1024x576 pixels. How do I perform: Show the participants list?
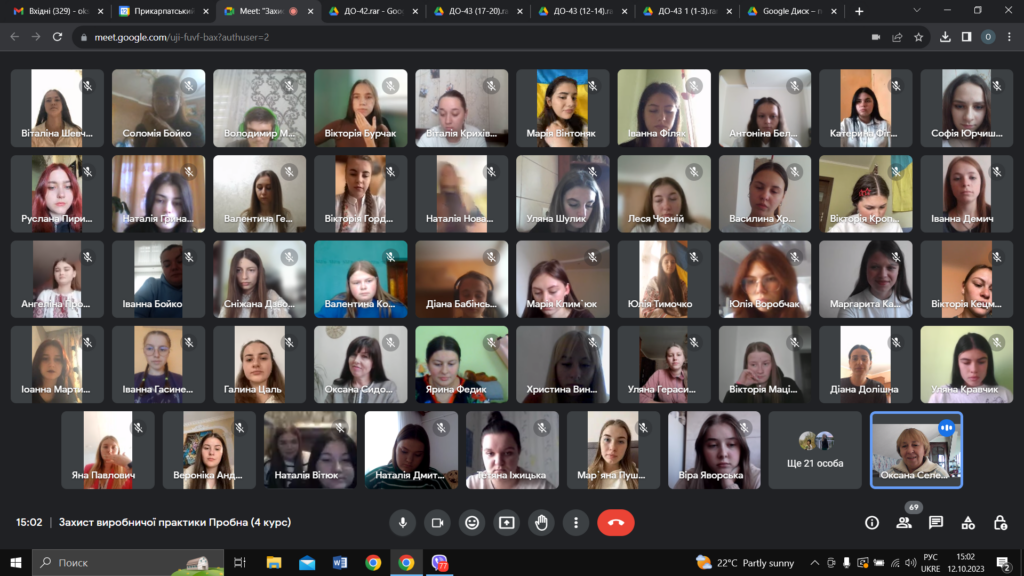[904, 522]
